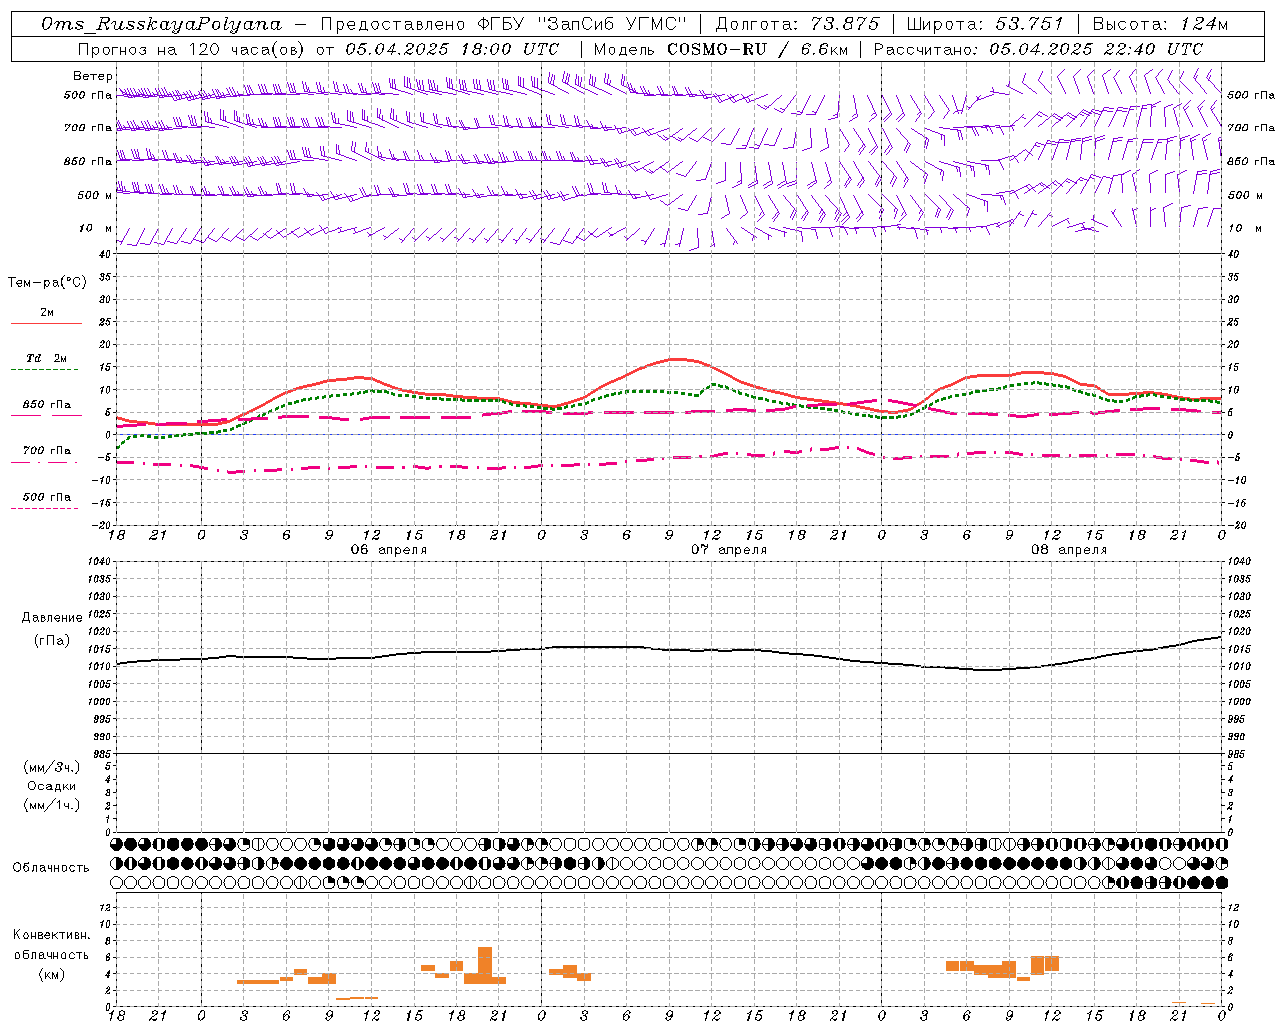Click the 'Рассчитано: 05.04.2025 22:40 UTC' text

(x=1038, y=49)
